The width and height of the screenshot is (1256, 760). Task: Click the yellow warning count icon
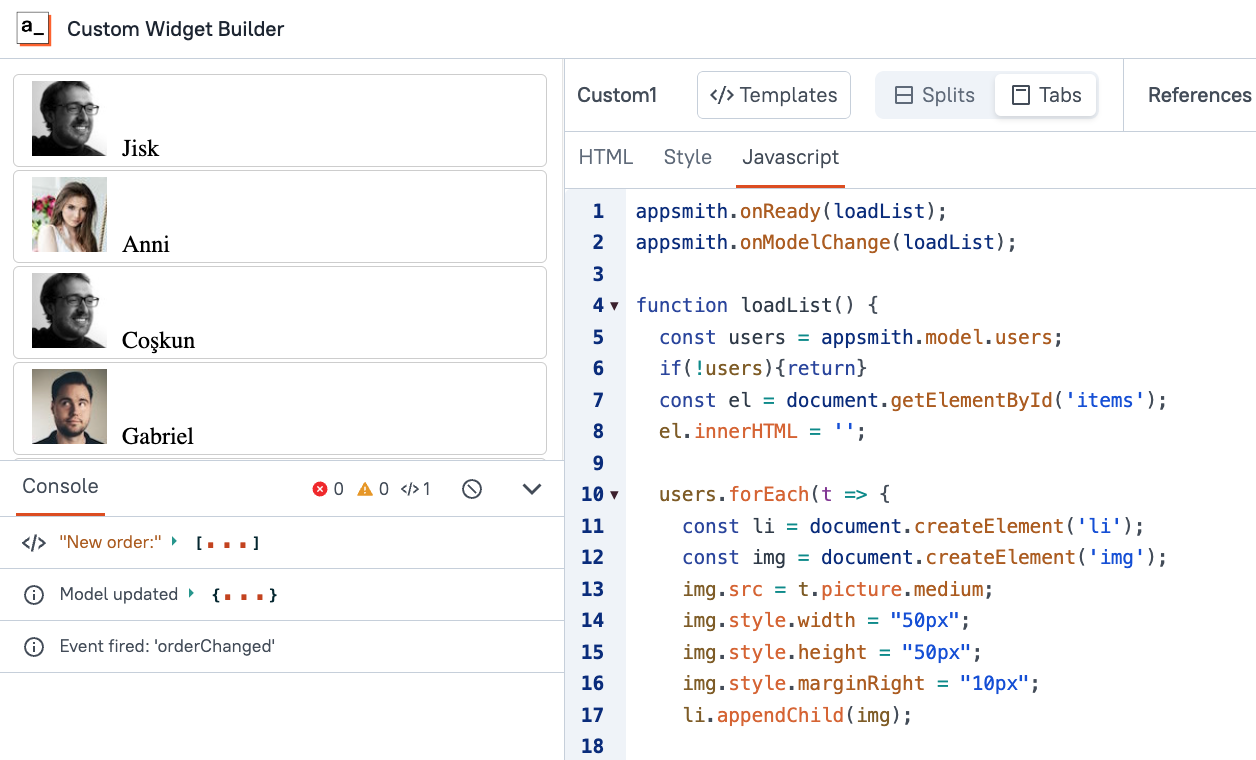click(365, 489)
